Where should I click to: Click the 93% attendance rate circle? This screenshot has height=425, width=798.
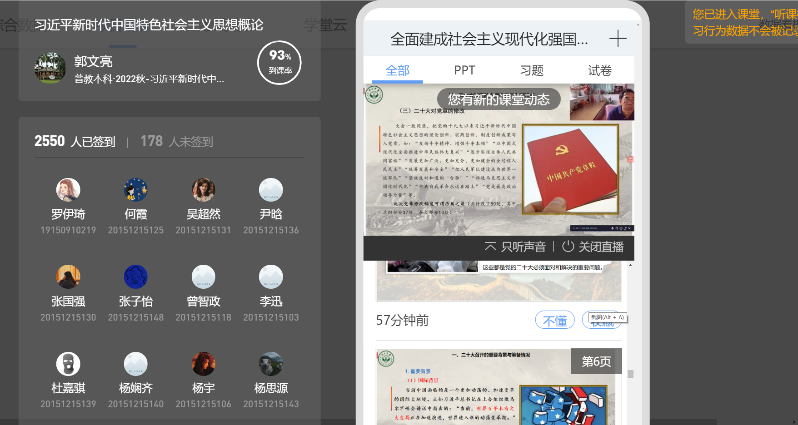pos(279,60)
